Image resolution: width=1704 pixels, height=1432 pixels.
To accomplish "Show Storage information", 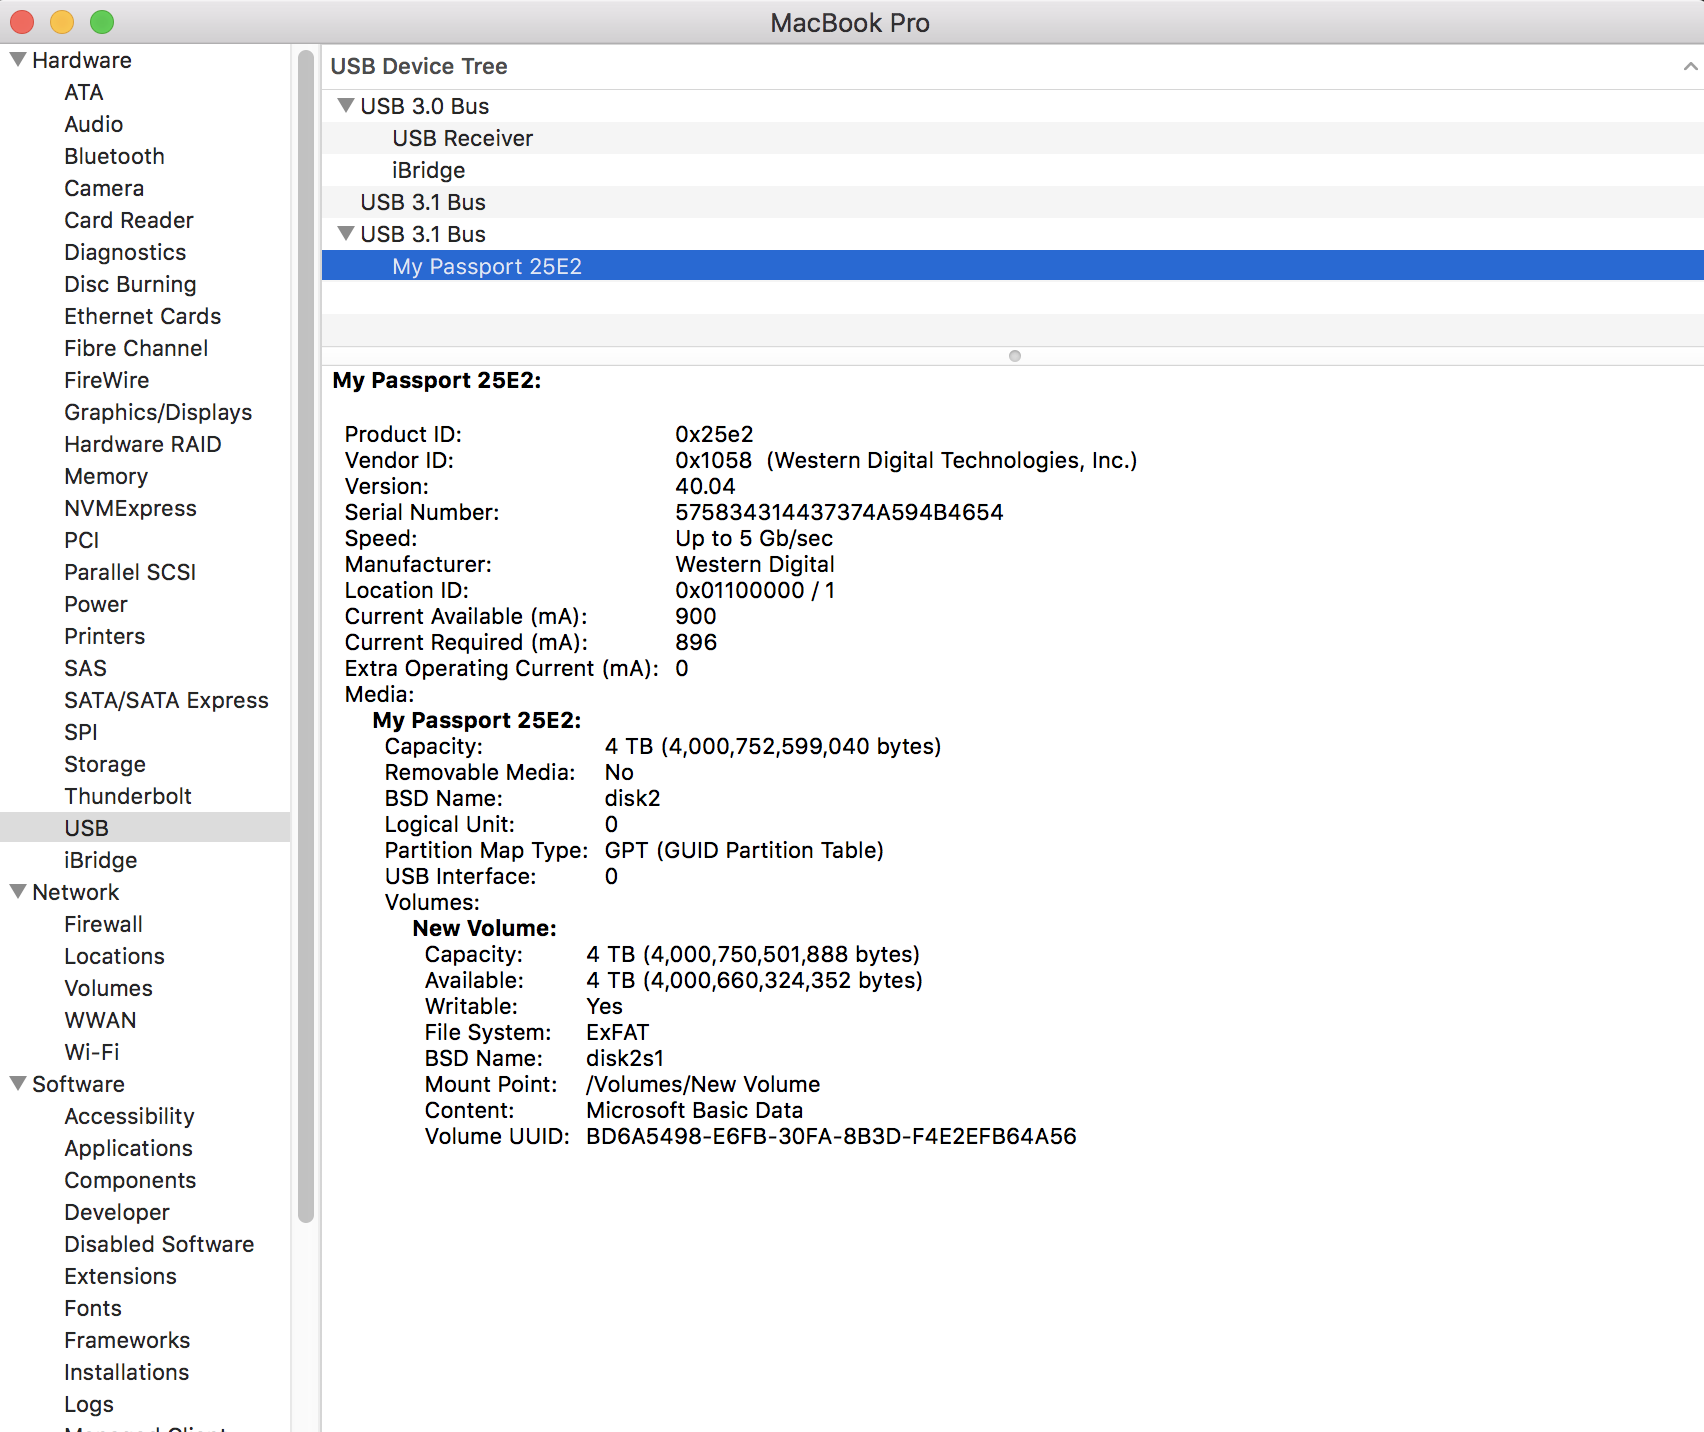I will point(105,764).
